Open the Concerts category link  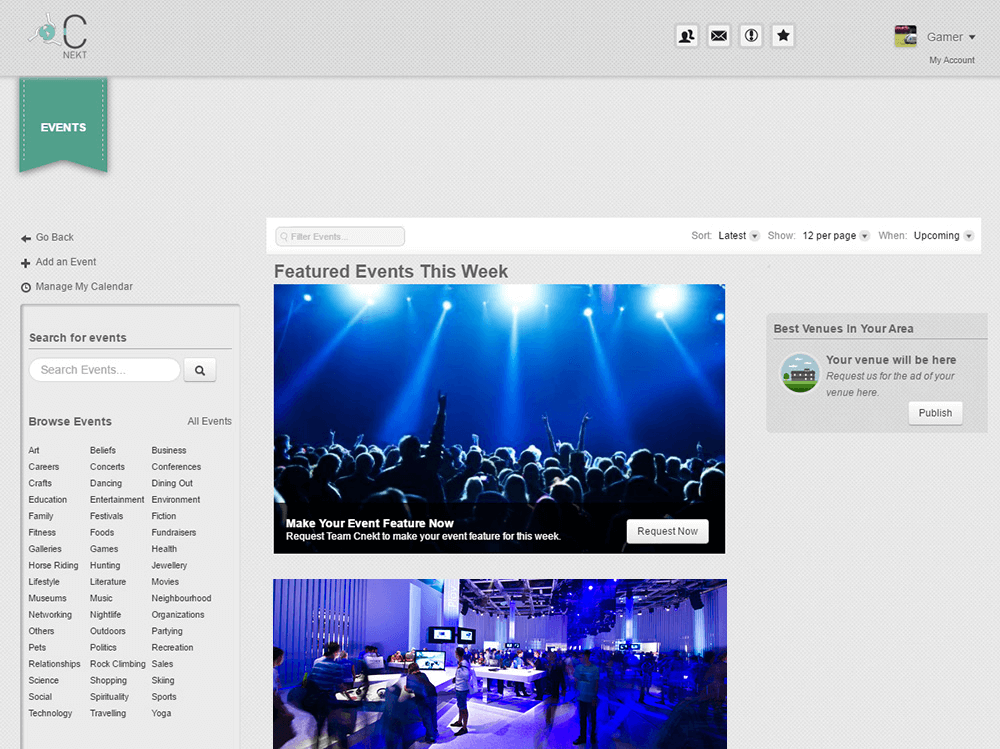[106, 466]
